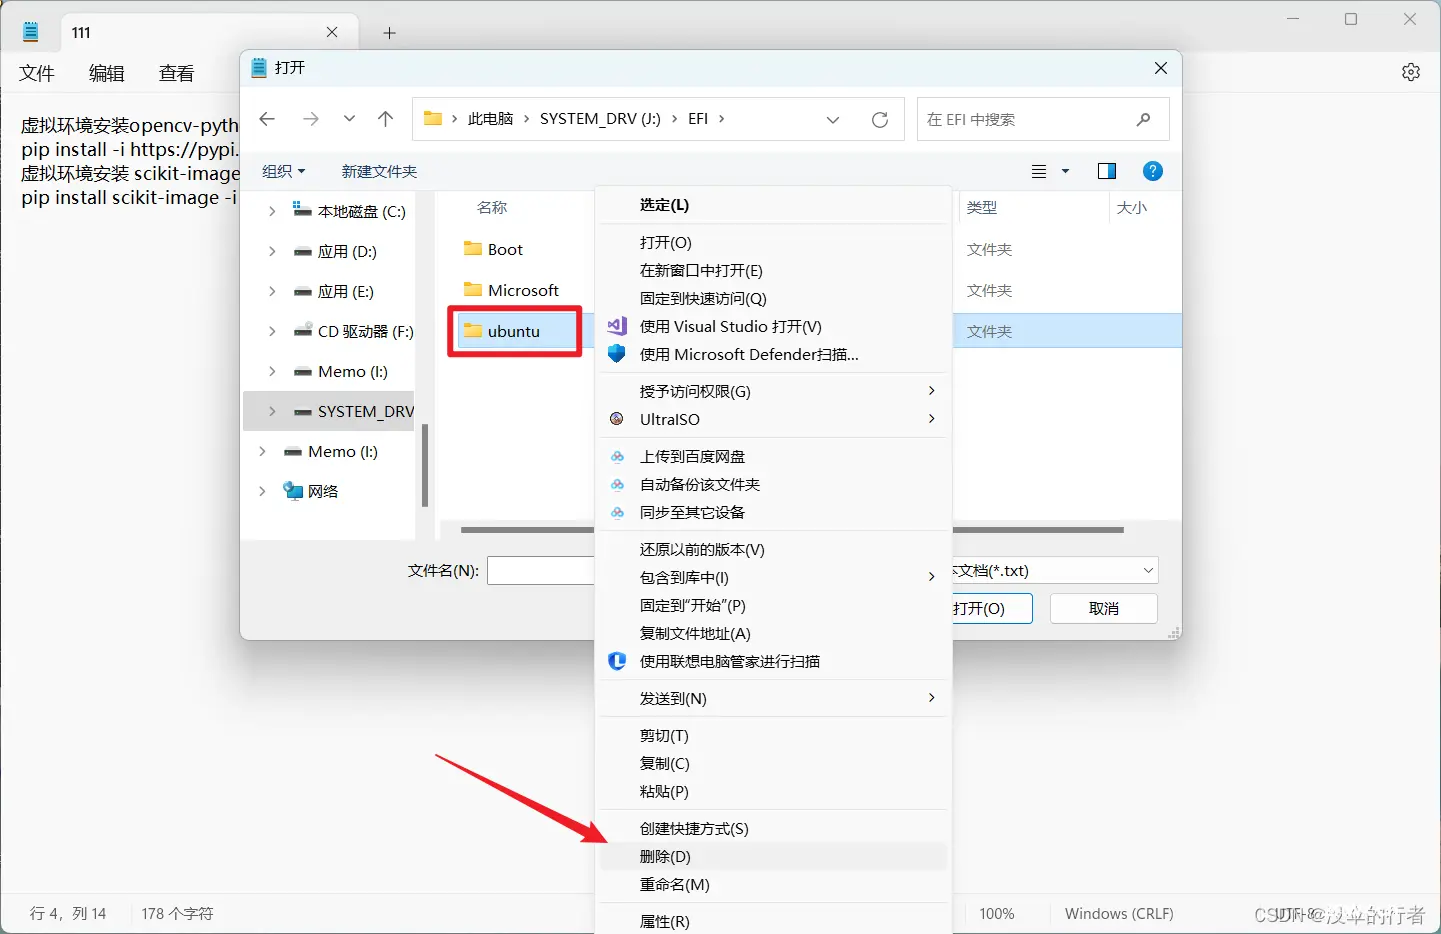This screenshot has width=1441, height=934.
Task: Select the Boot folder
Action: pyautogui.click(x=494, y=249)
